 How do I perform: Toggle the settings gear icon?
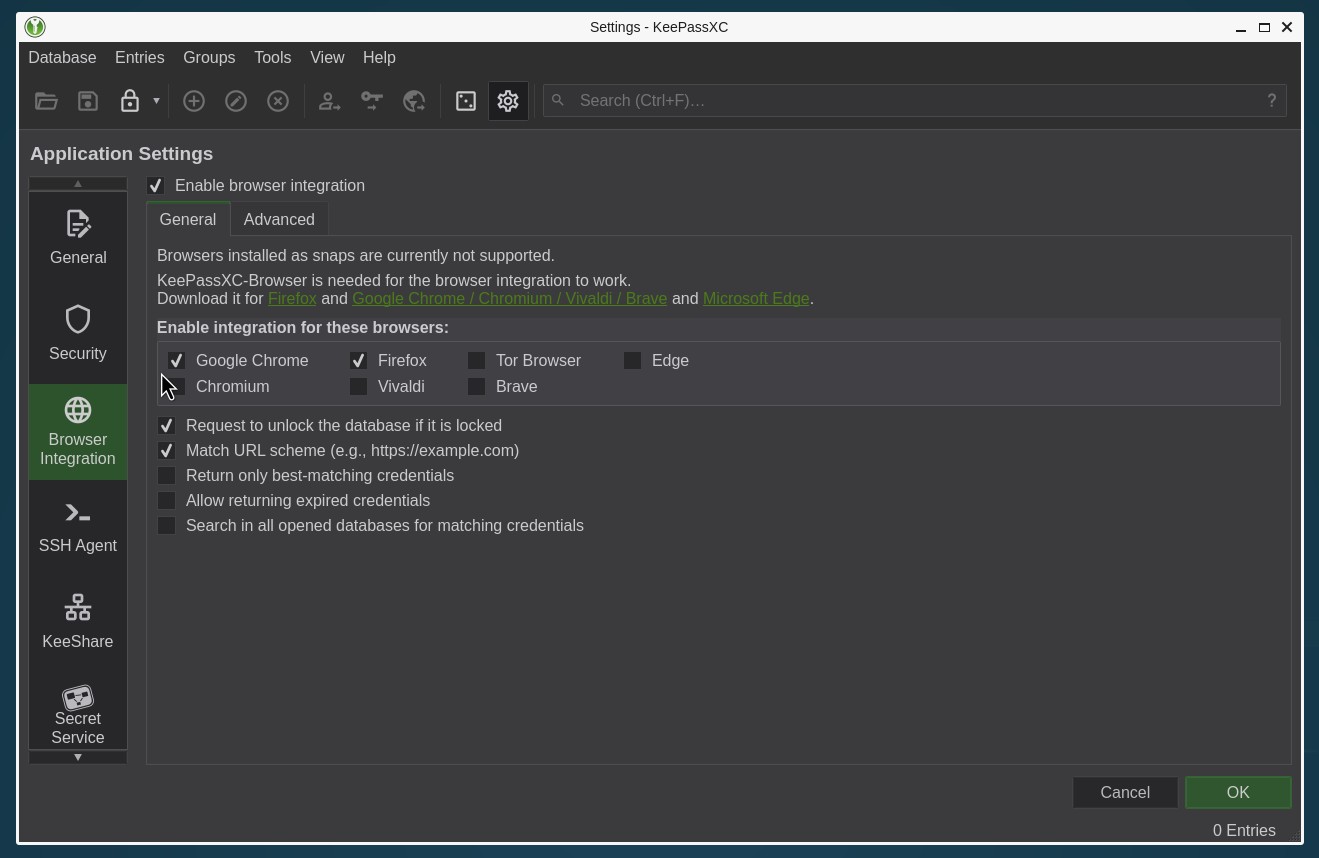point(508,101)
